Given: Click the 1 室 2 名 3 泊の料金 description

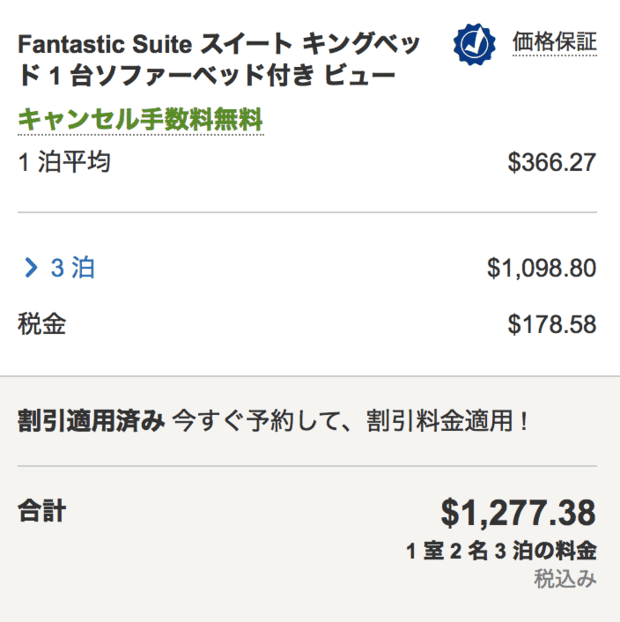Looking at the screenshot, I should coord(501,551).
